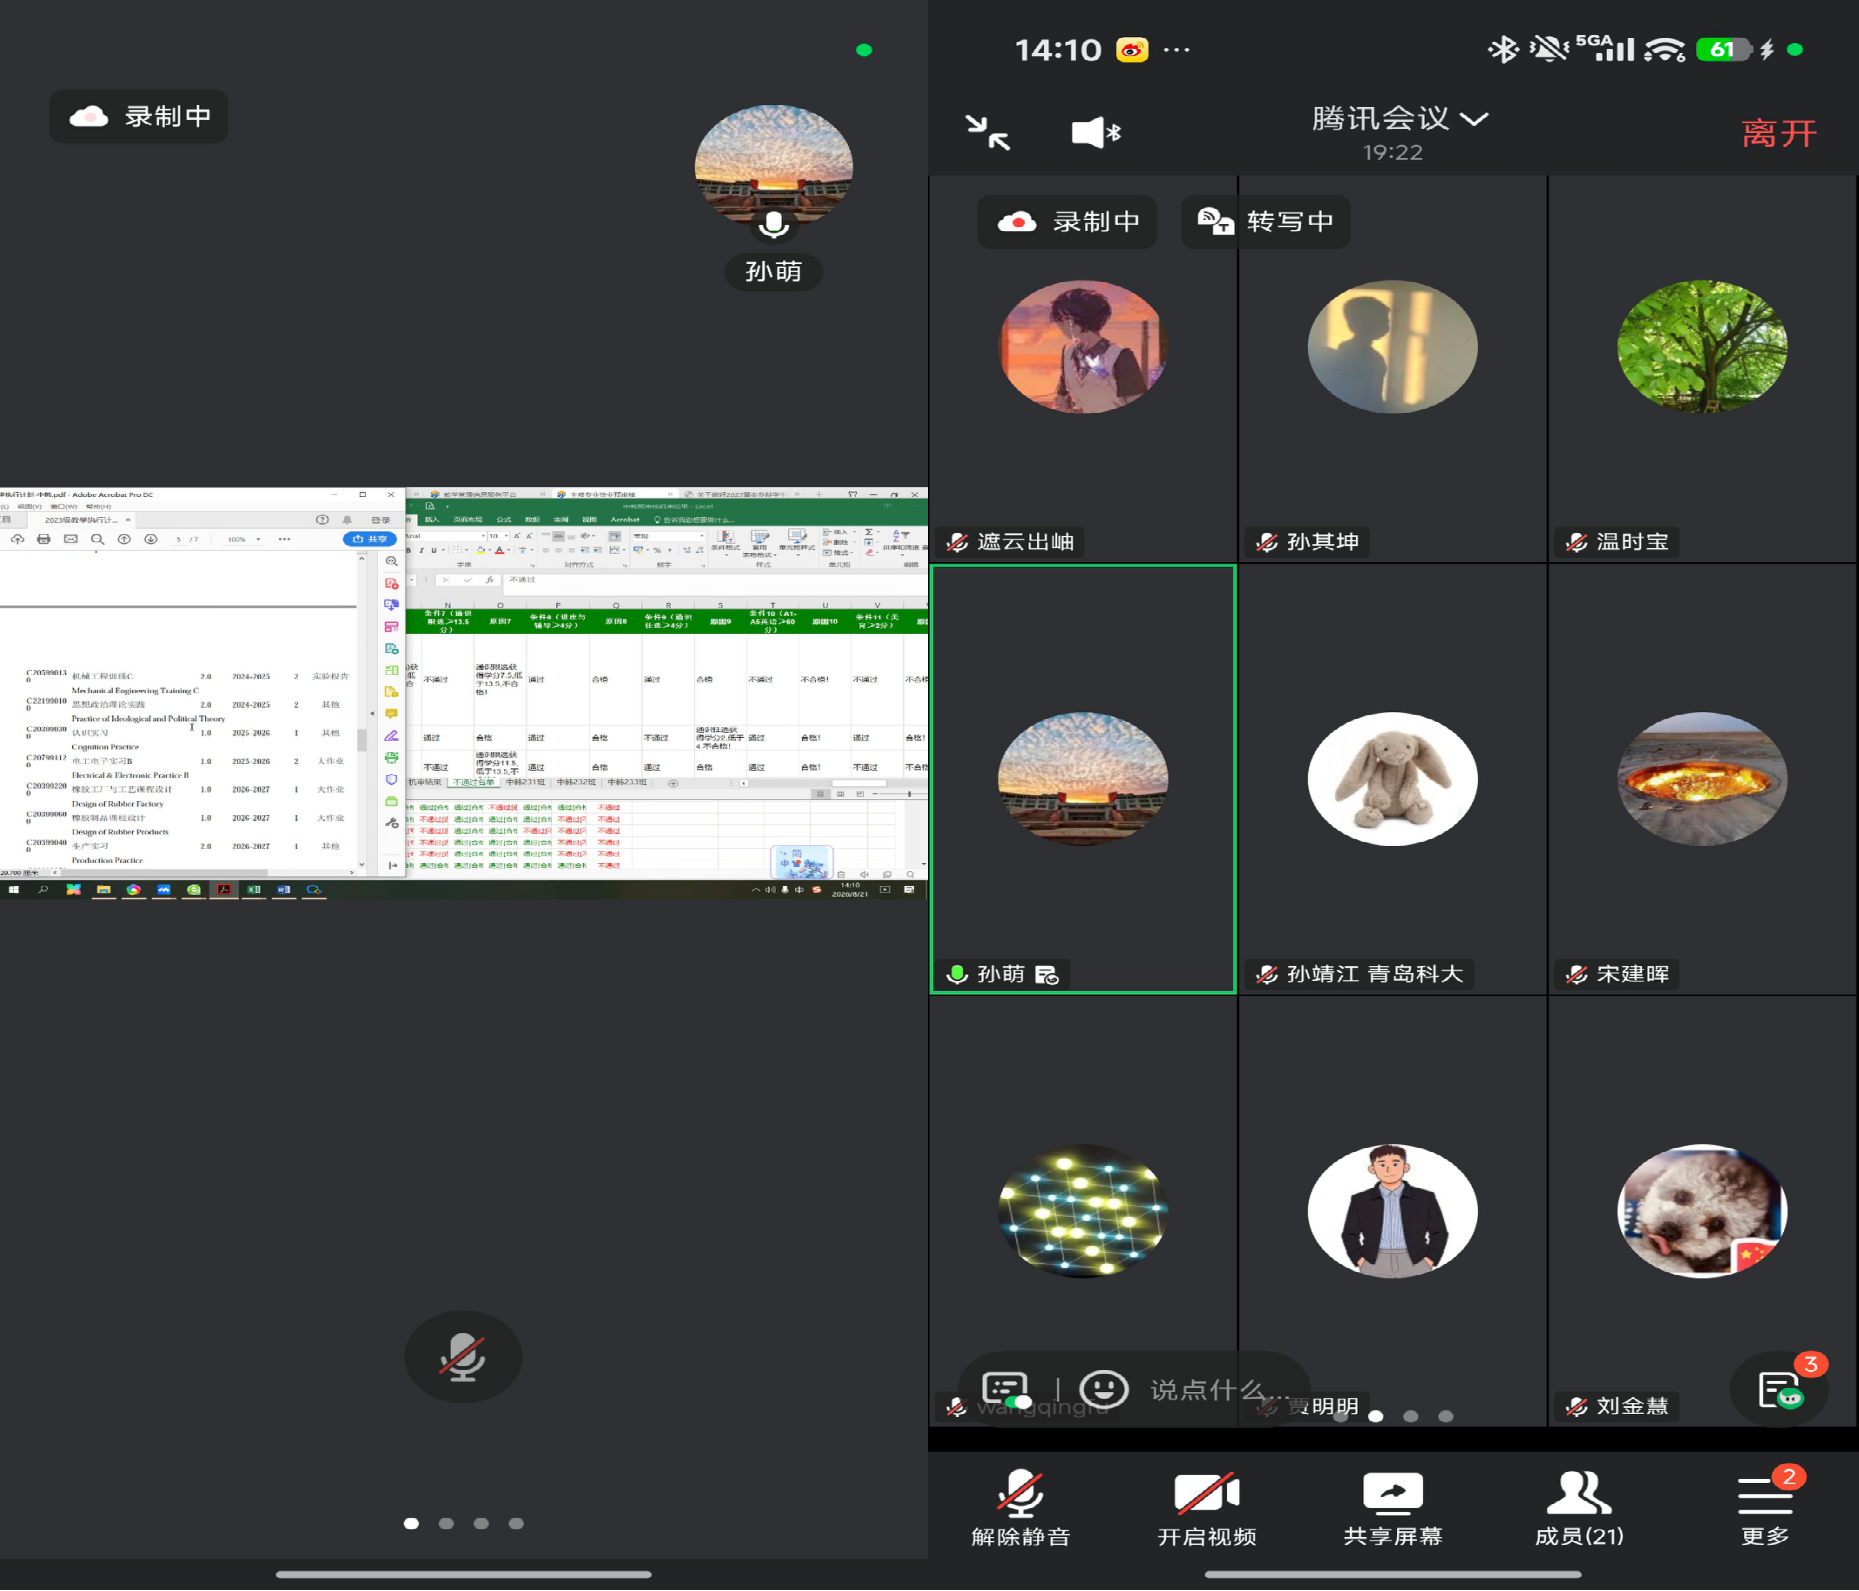Tap 刘金慧 dog avatar
1859x1591 pixels.
1702,1211
